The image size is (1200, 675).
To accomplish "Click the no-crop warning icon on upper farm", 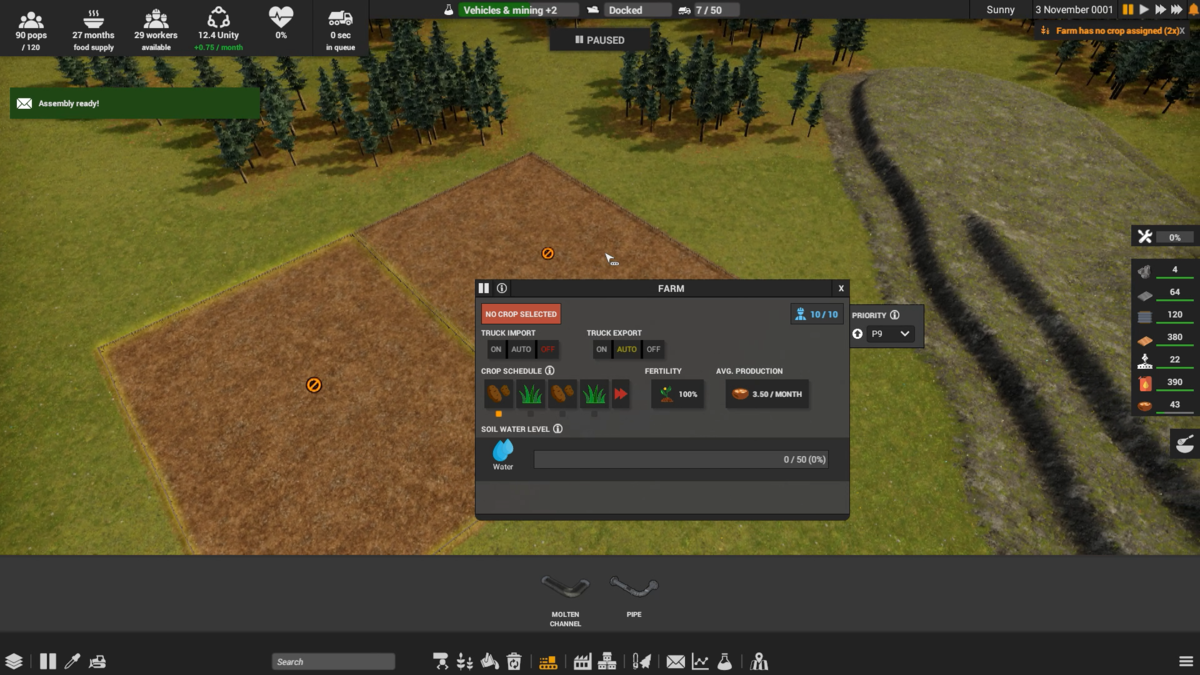I will tap(548, 253).
